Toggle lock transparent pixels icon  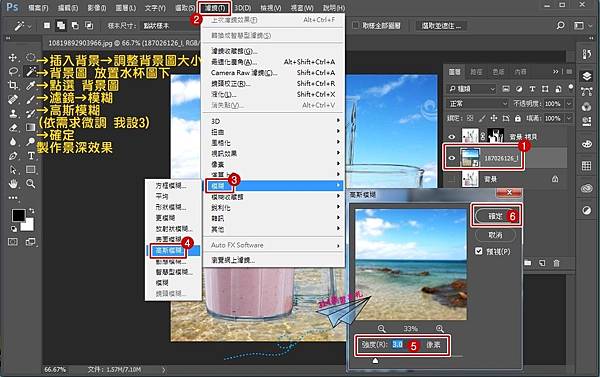[x=470, y=118]
